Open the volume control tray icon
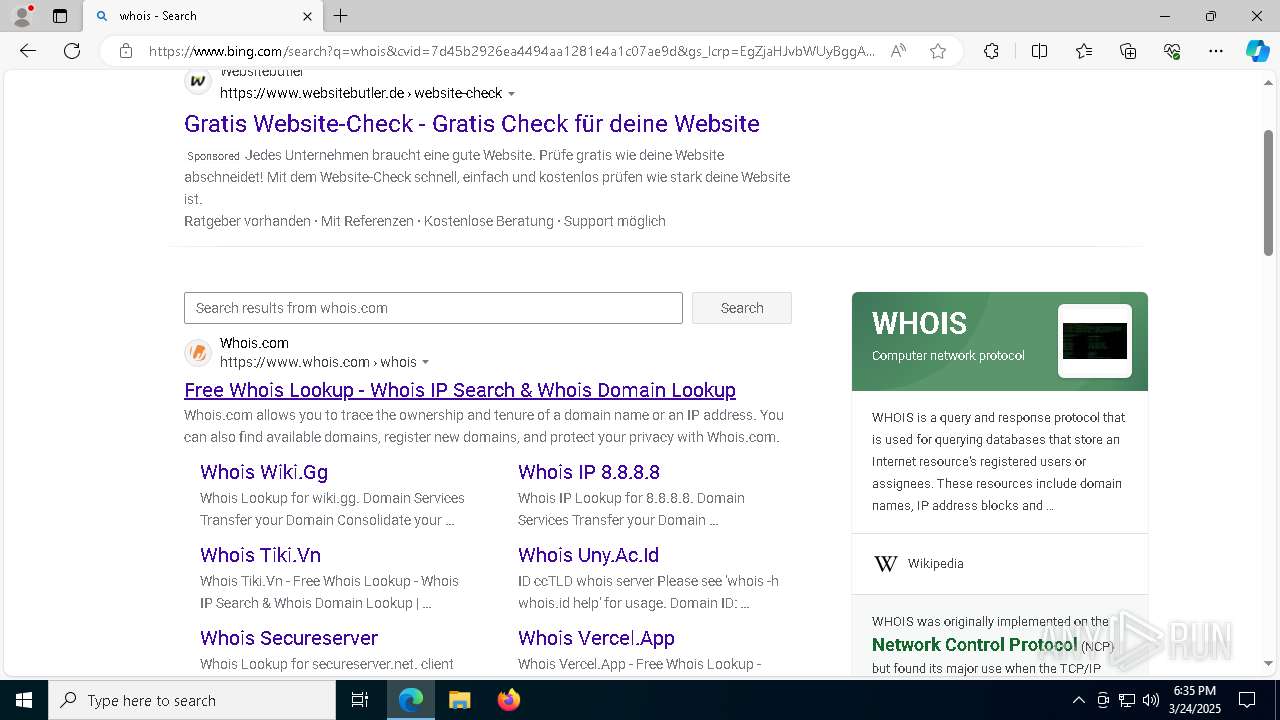 tap(1151, 700)
